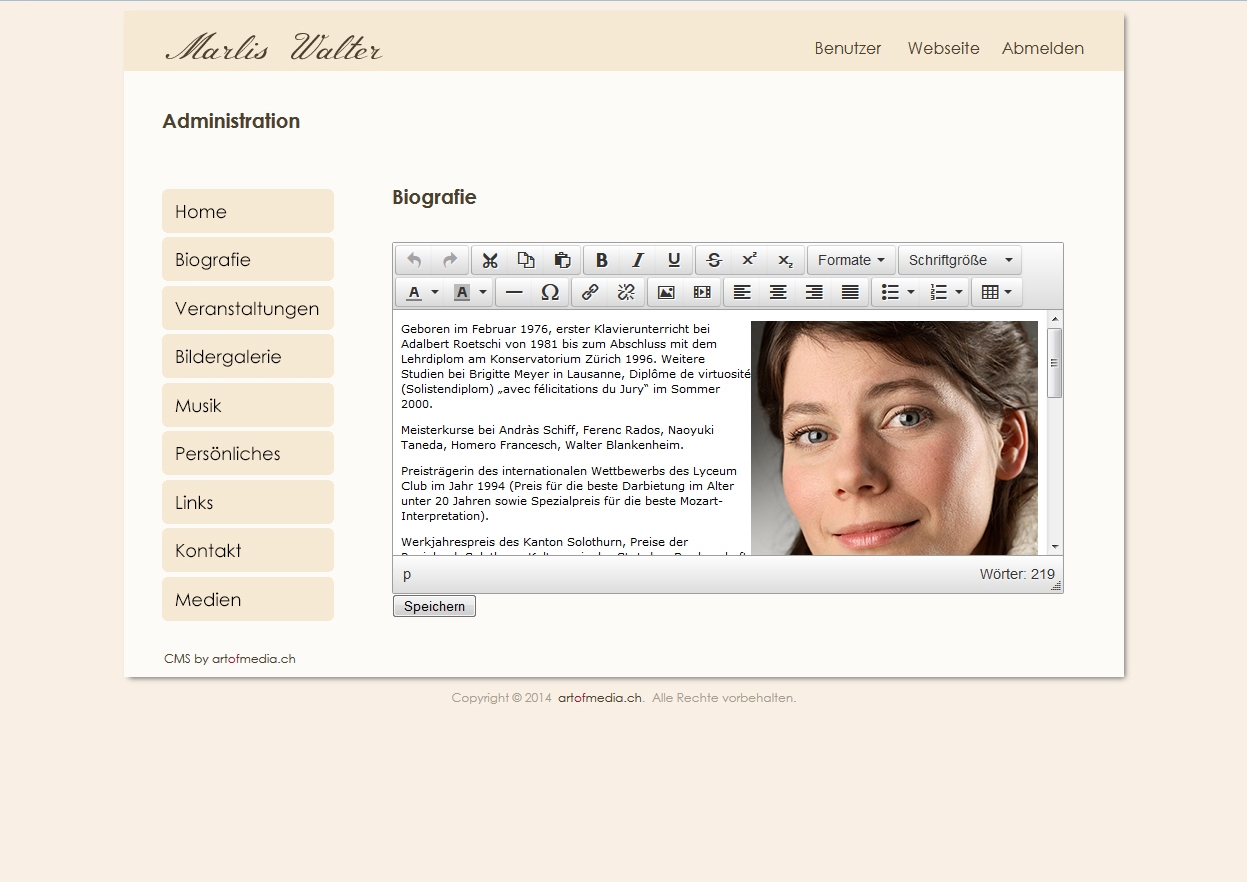This screenshot has height=882, width=1247.
Task: Click the Remove link icon
Action: click(626, 292)
